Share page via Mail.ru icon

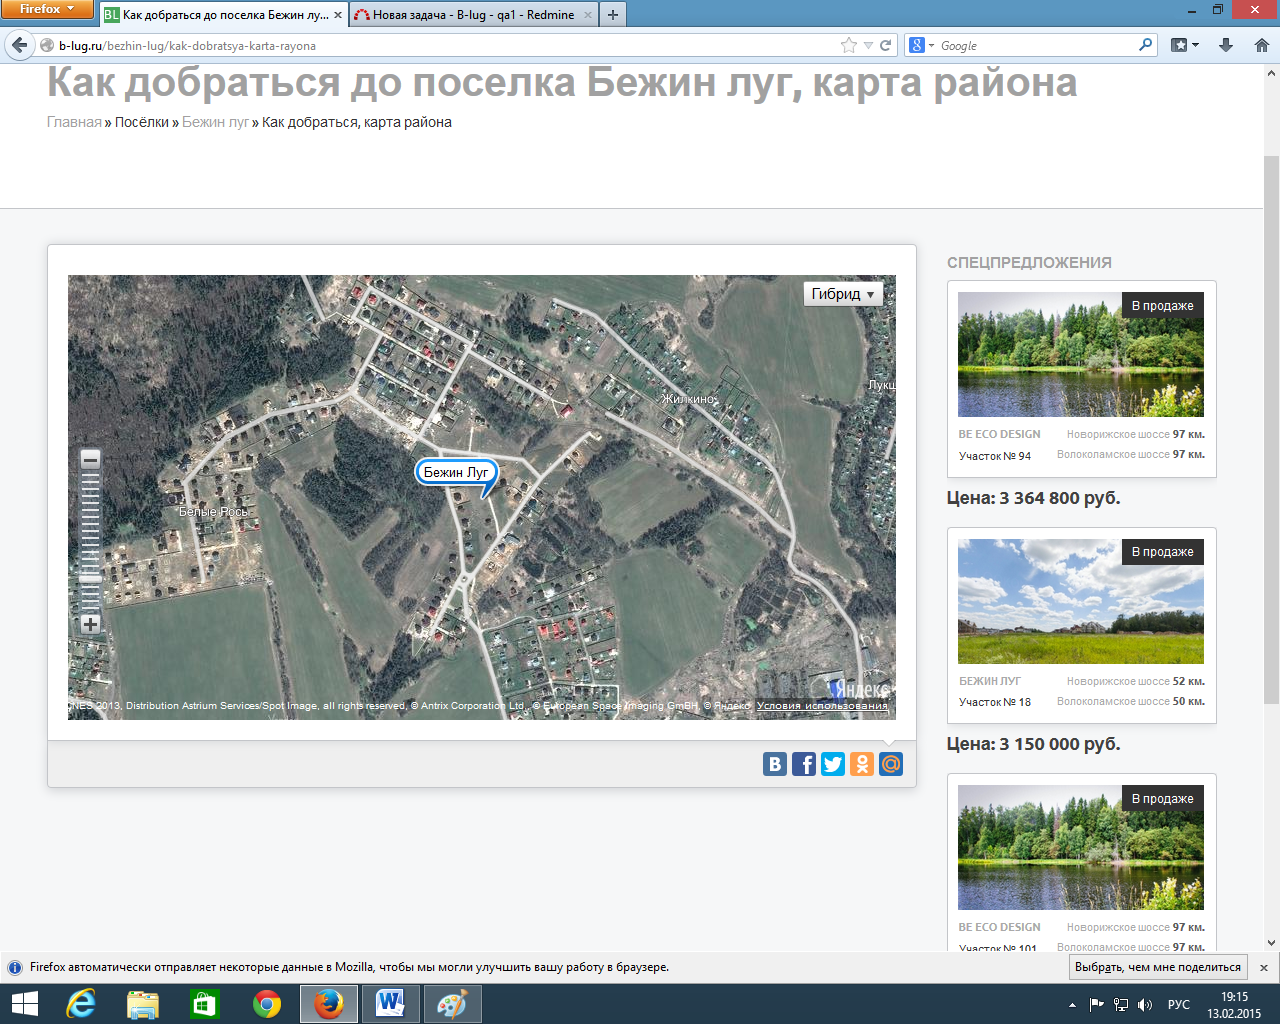[x=891, y=764]
